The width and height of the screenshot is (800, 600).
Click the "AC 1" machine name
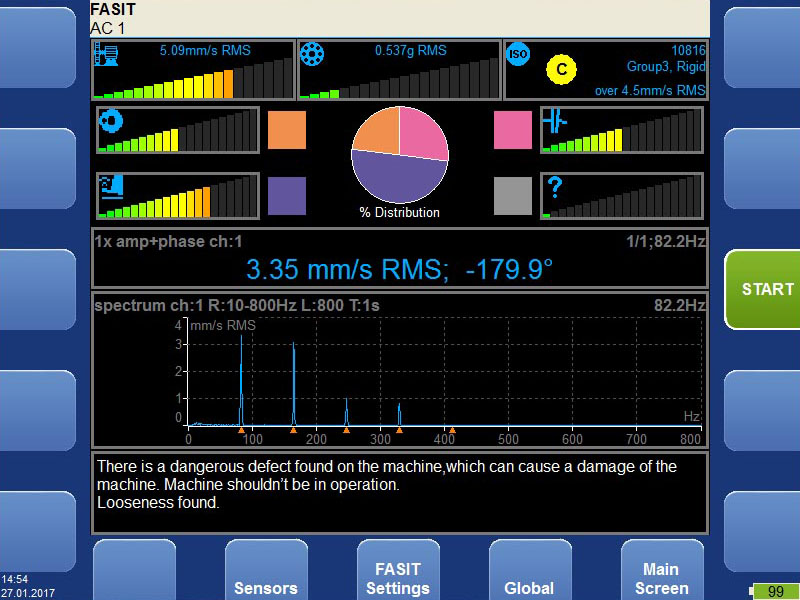(107, 29)
